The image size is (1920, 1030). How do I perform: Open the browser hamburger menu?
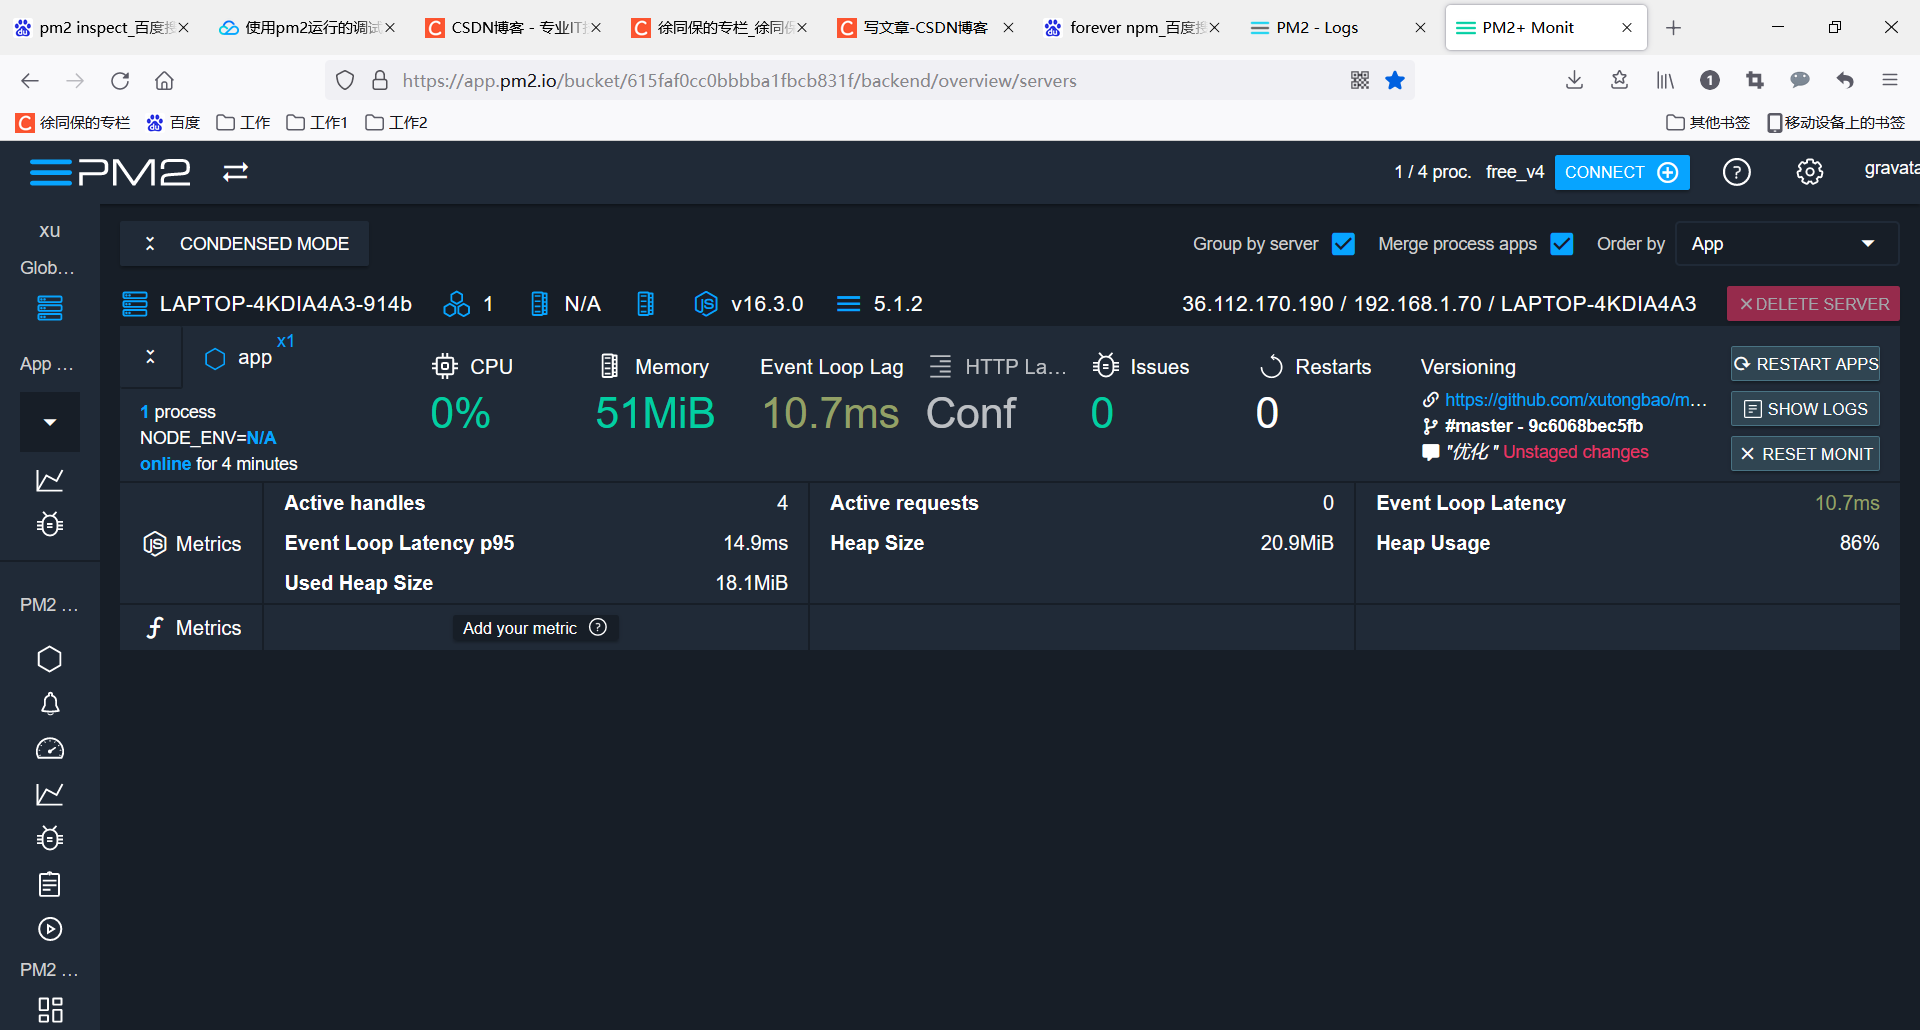pyautogui.click(x=1890, y=80)
